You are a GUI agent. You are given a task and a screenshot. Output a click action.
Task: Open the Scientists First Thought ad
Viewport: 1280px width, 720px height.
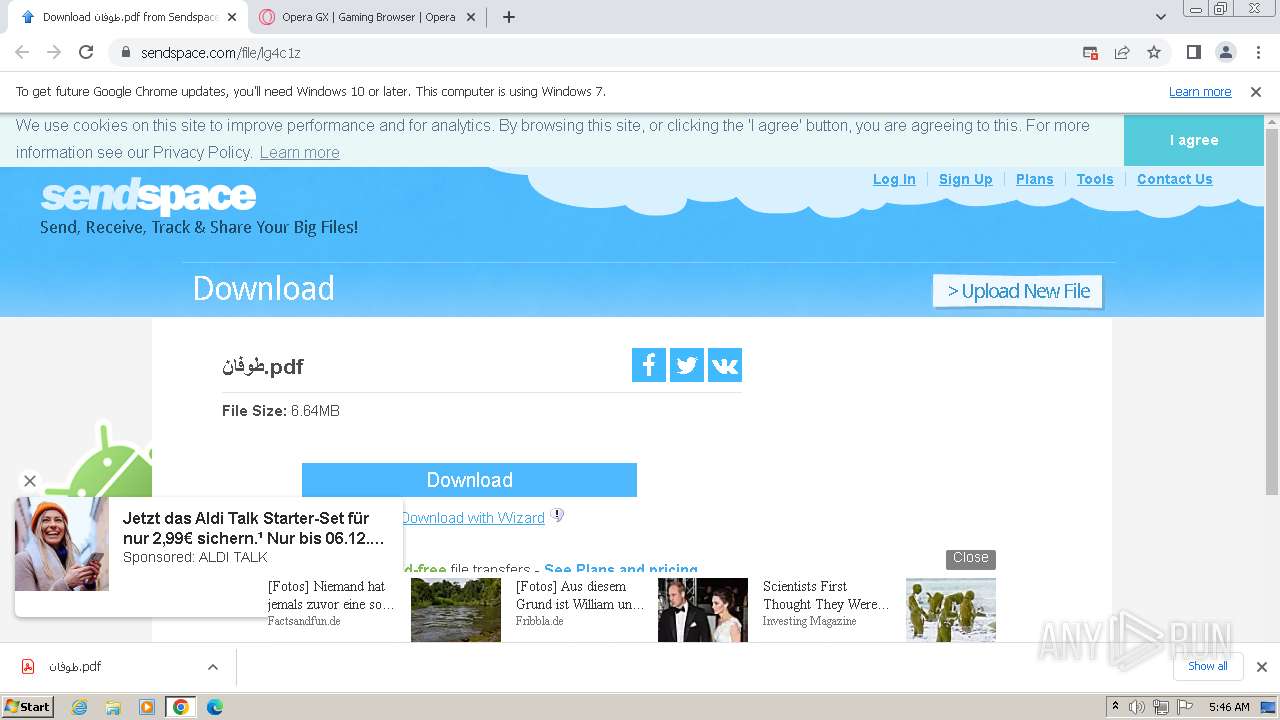point(826,603)
